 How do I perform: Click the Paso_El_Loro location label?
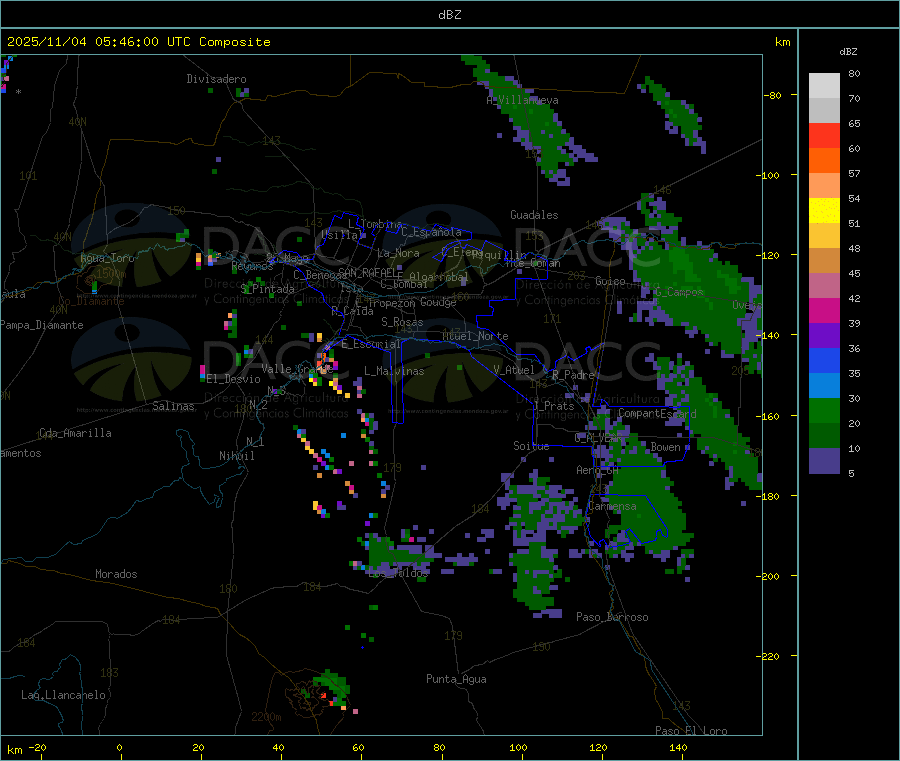[x=692, y=731]
